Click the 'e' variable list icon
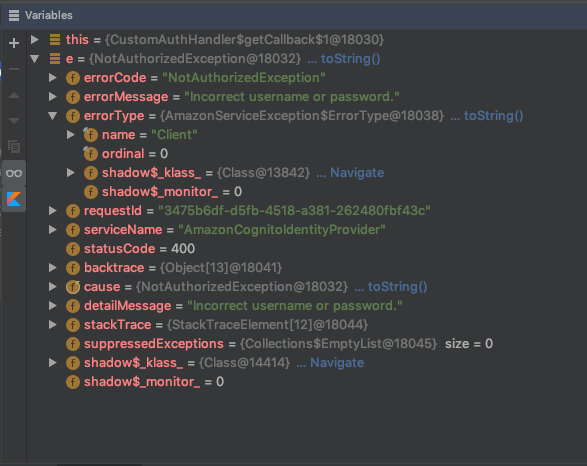Screen dimensions: 587x466 [55, 58]
